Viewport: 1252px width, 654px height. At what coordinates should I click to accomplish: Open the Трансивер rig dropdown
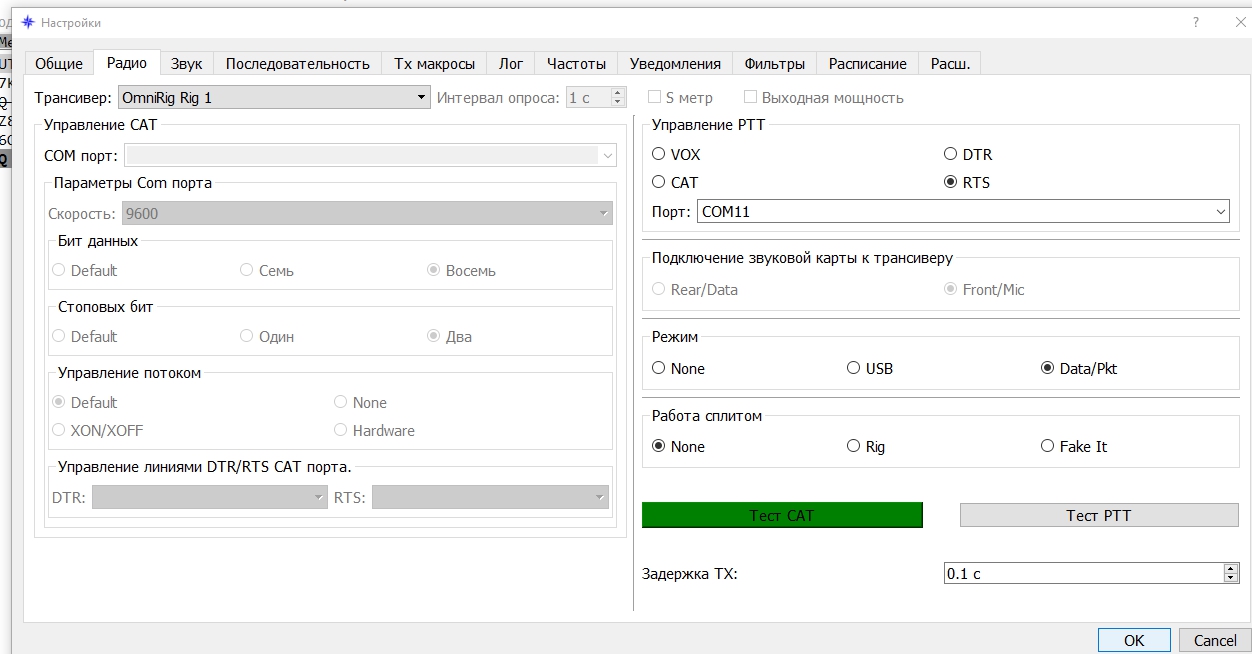(273, 98)
